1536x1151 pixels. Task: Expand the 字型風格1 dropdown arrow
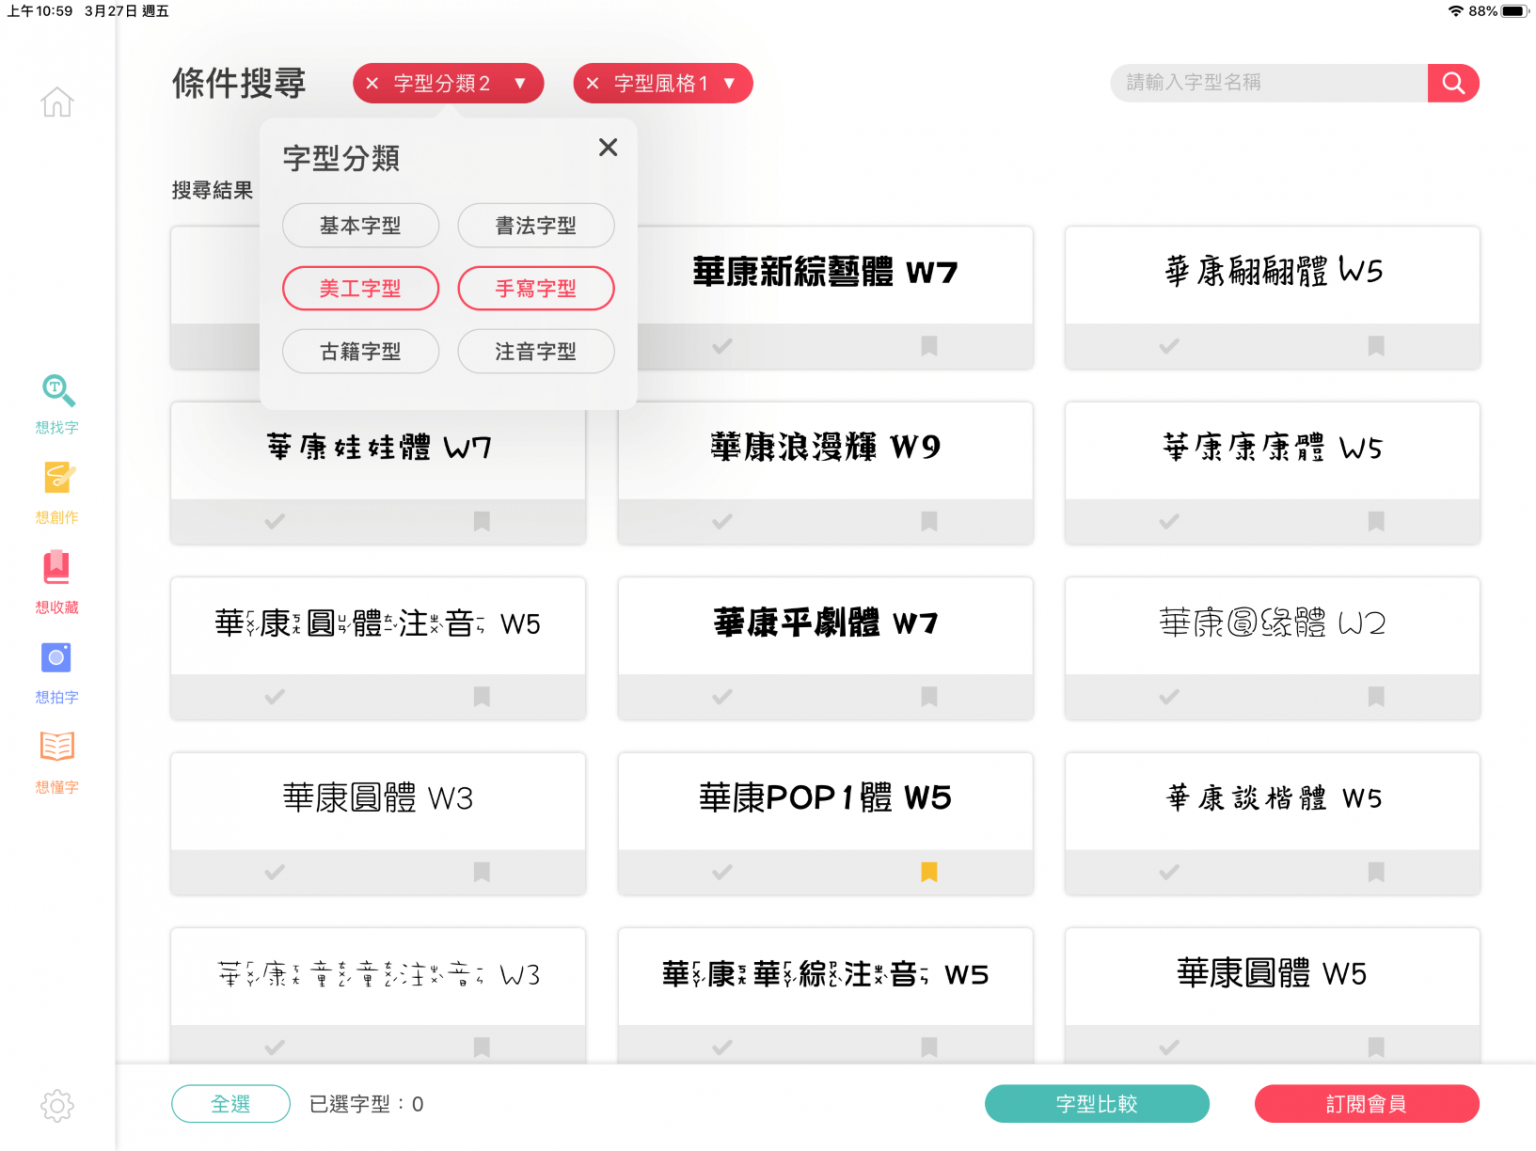click(x=729, y=83)
